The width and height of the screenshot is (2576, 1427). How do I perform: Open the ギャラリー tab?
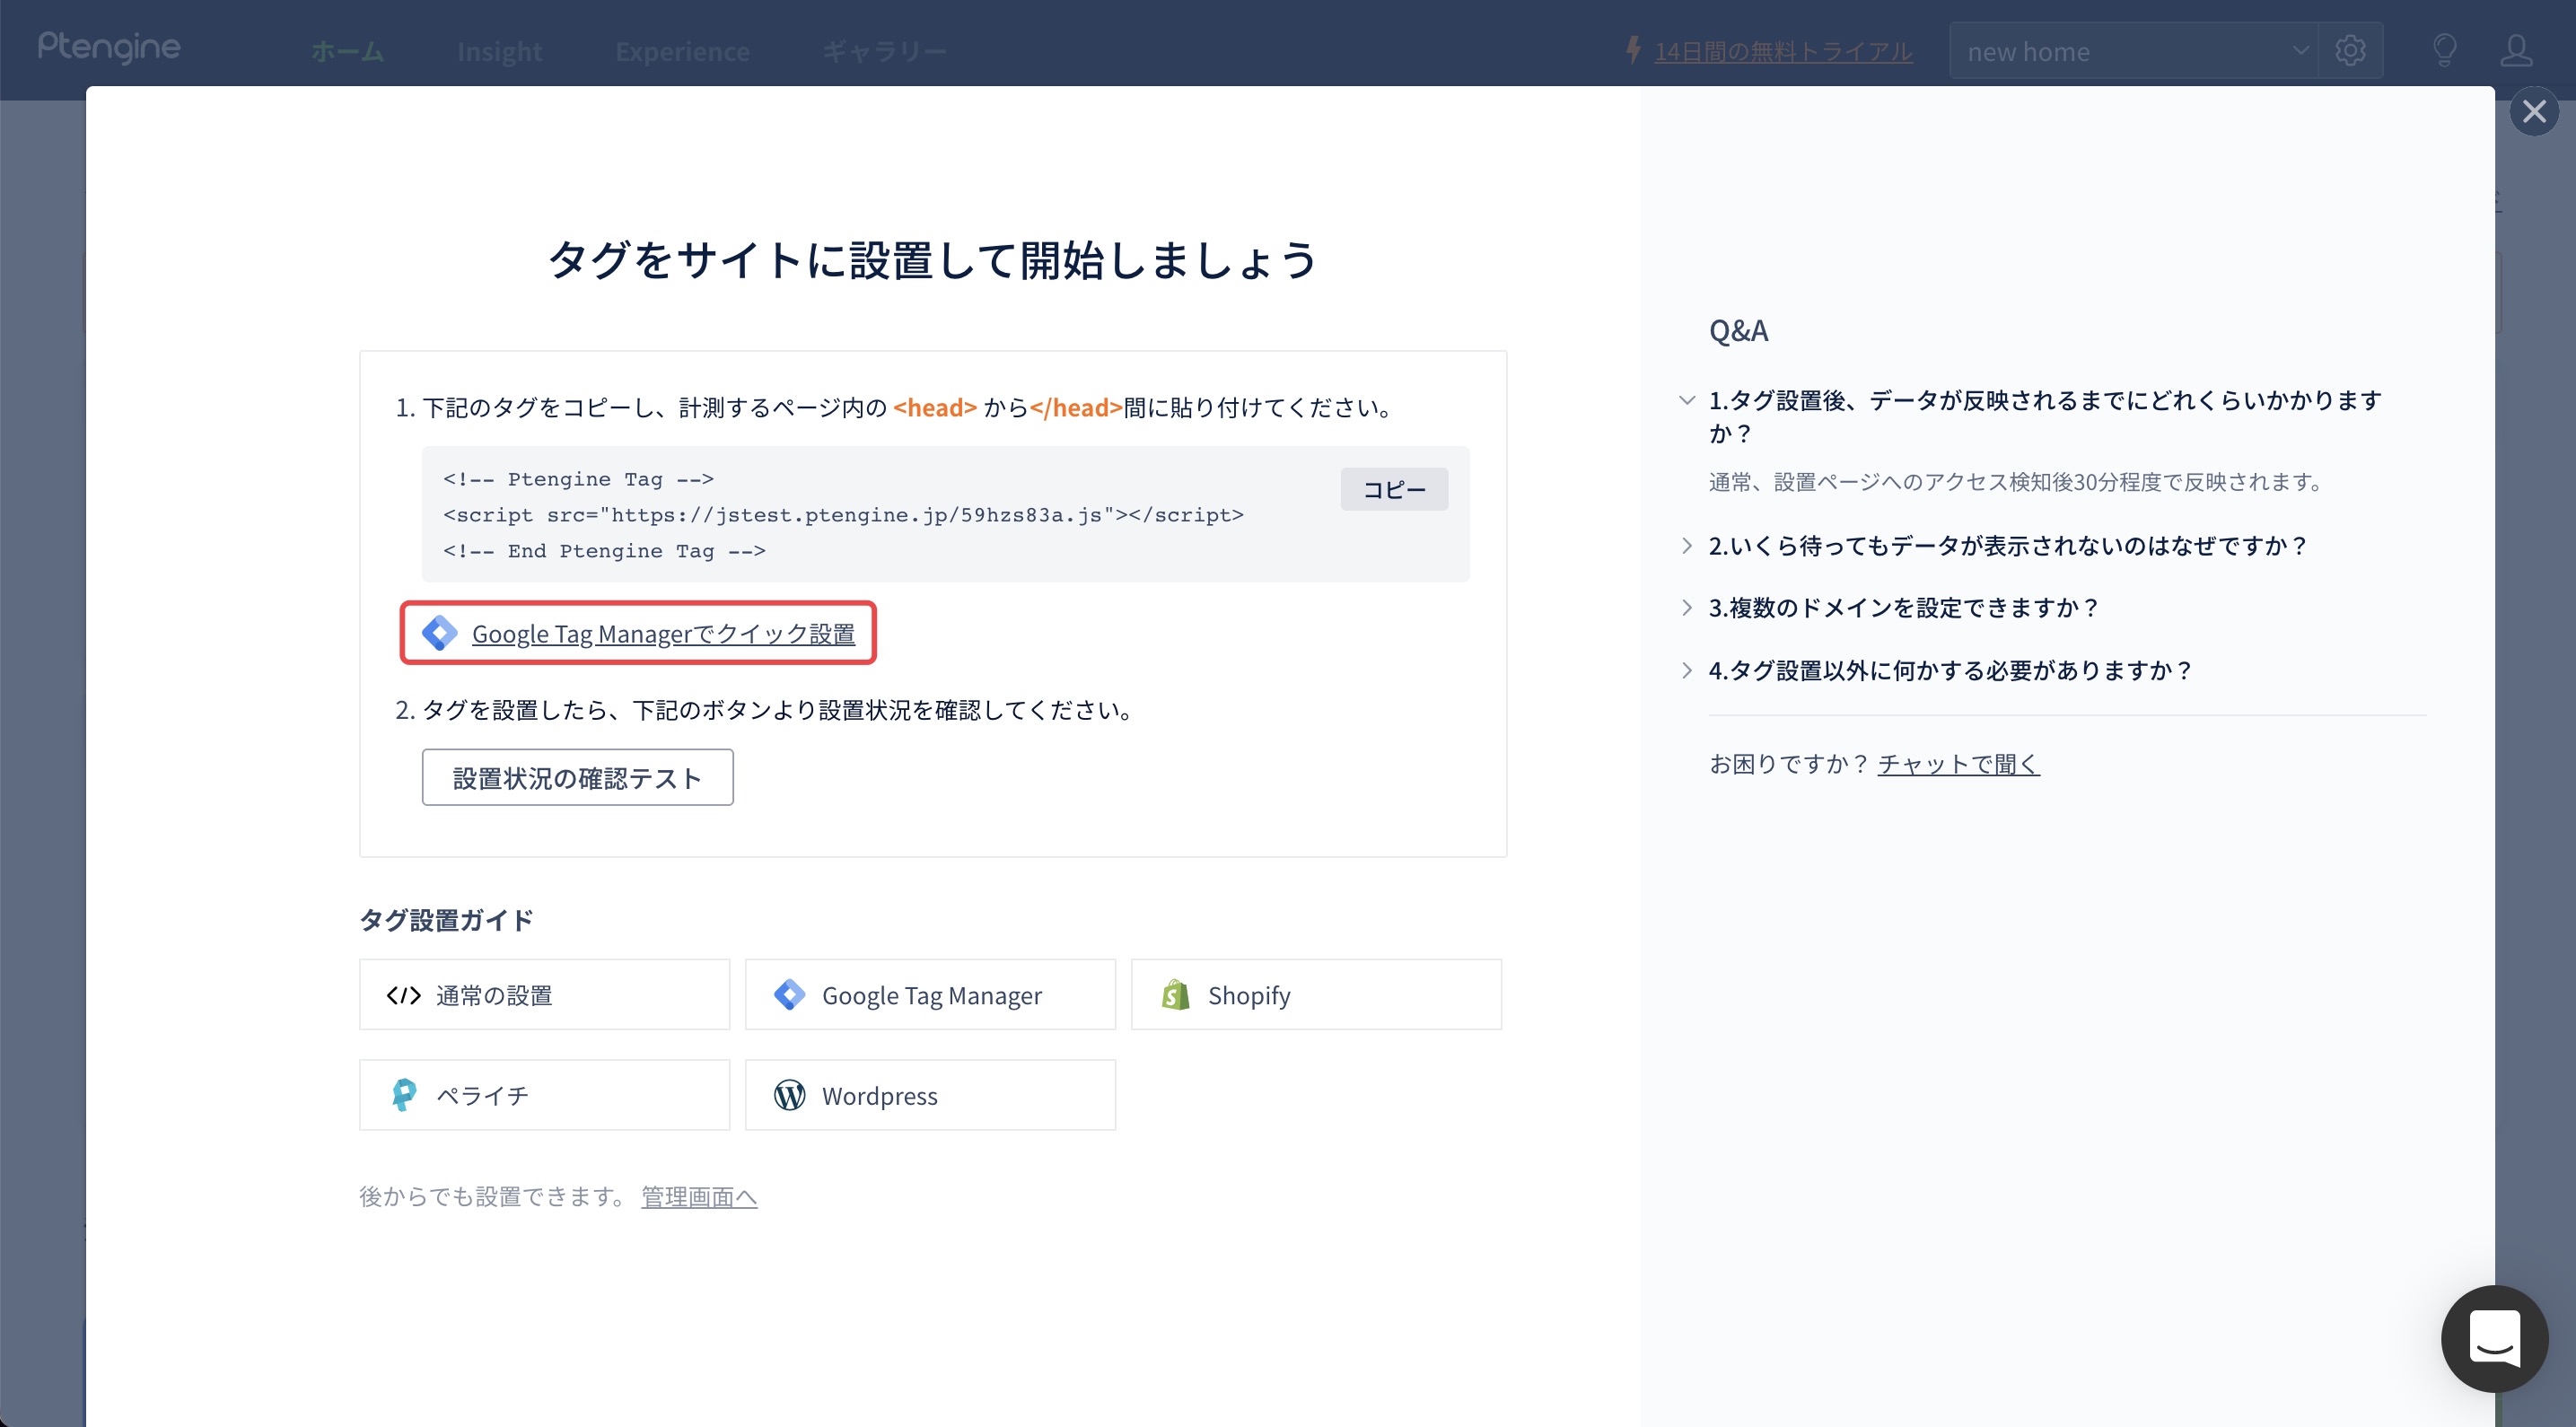(x=884, y=51)
